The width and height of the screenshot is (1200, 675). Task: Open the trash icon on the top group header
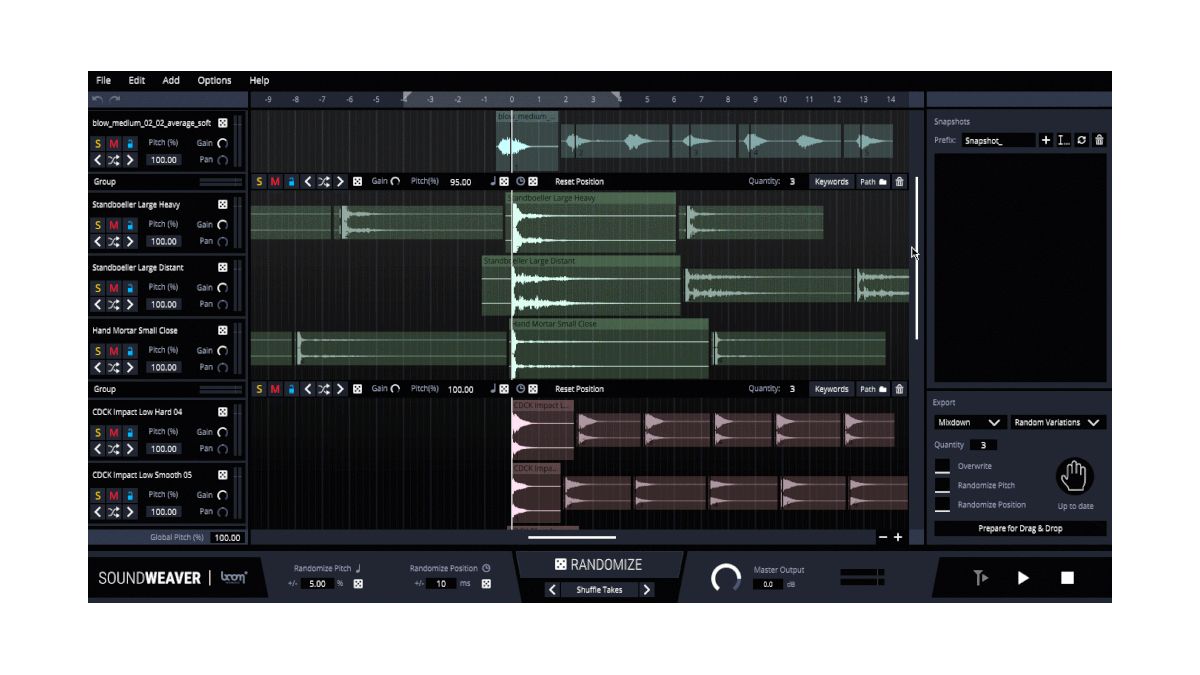[x=900, y=181]
